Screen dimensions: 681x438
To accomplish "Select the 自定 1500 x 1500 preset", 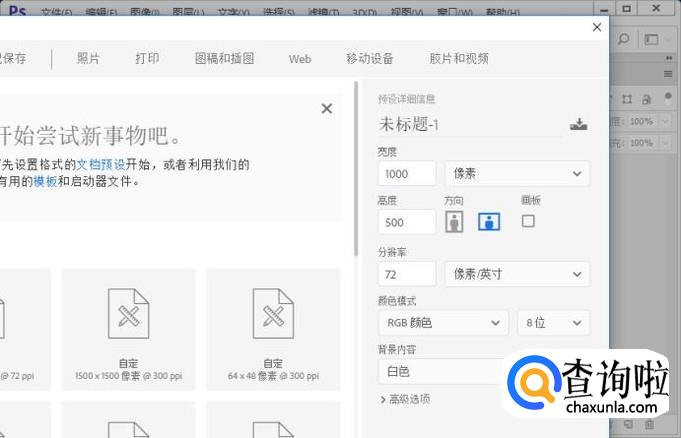I will (129, 329).
